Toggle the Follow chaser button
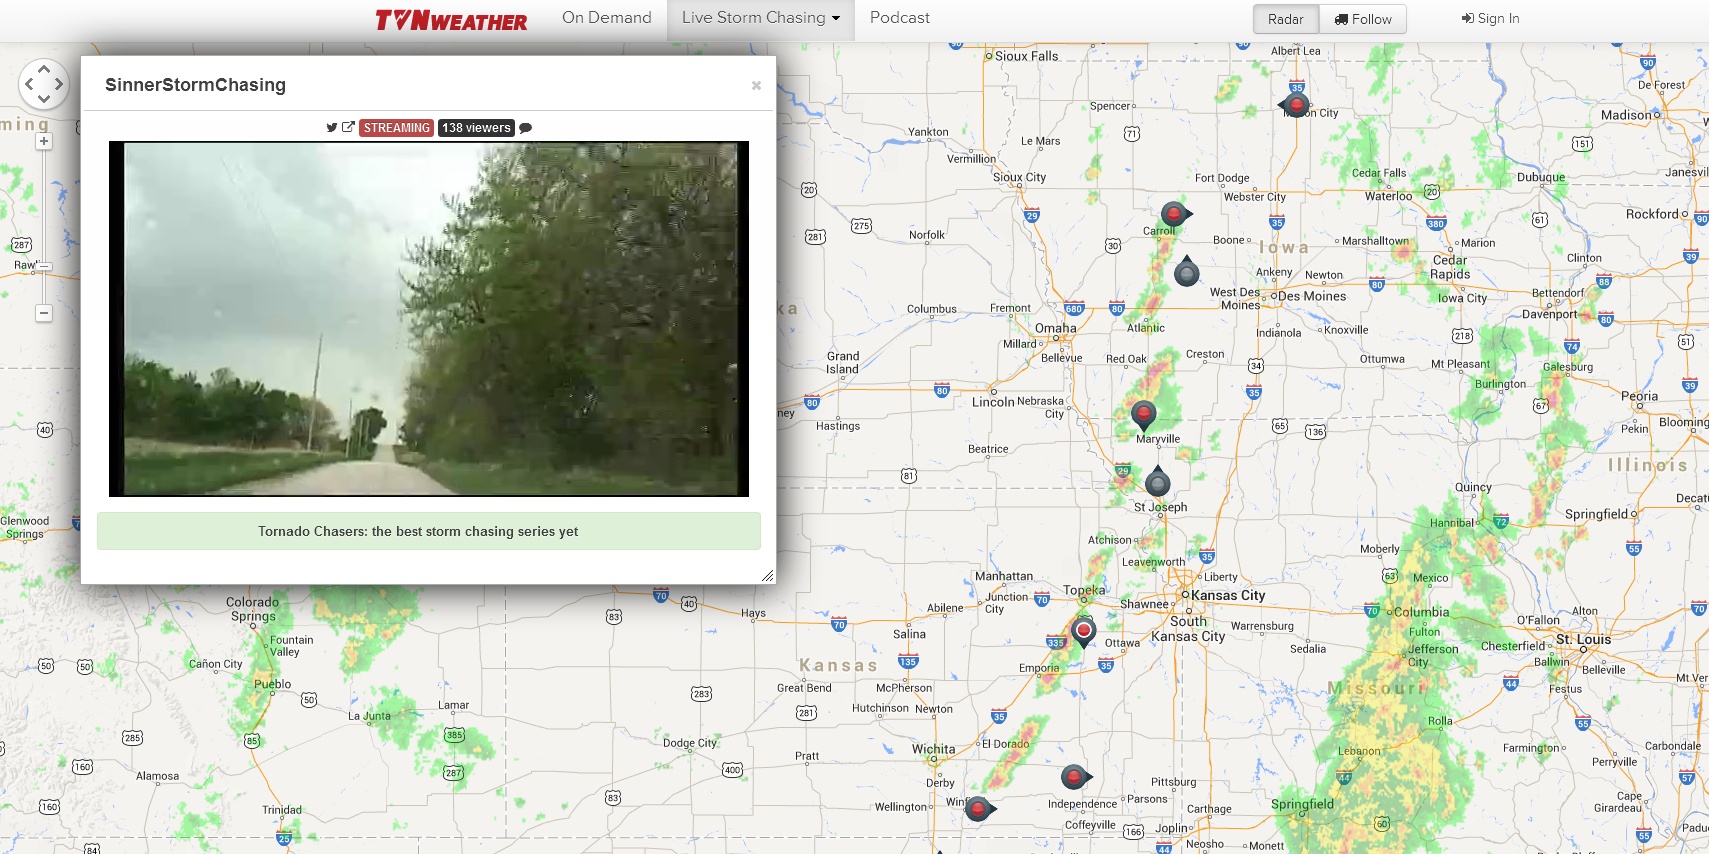Viewport: 1709px width, 854px height. tap(1363, 19)
